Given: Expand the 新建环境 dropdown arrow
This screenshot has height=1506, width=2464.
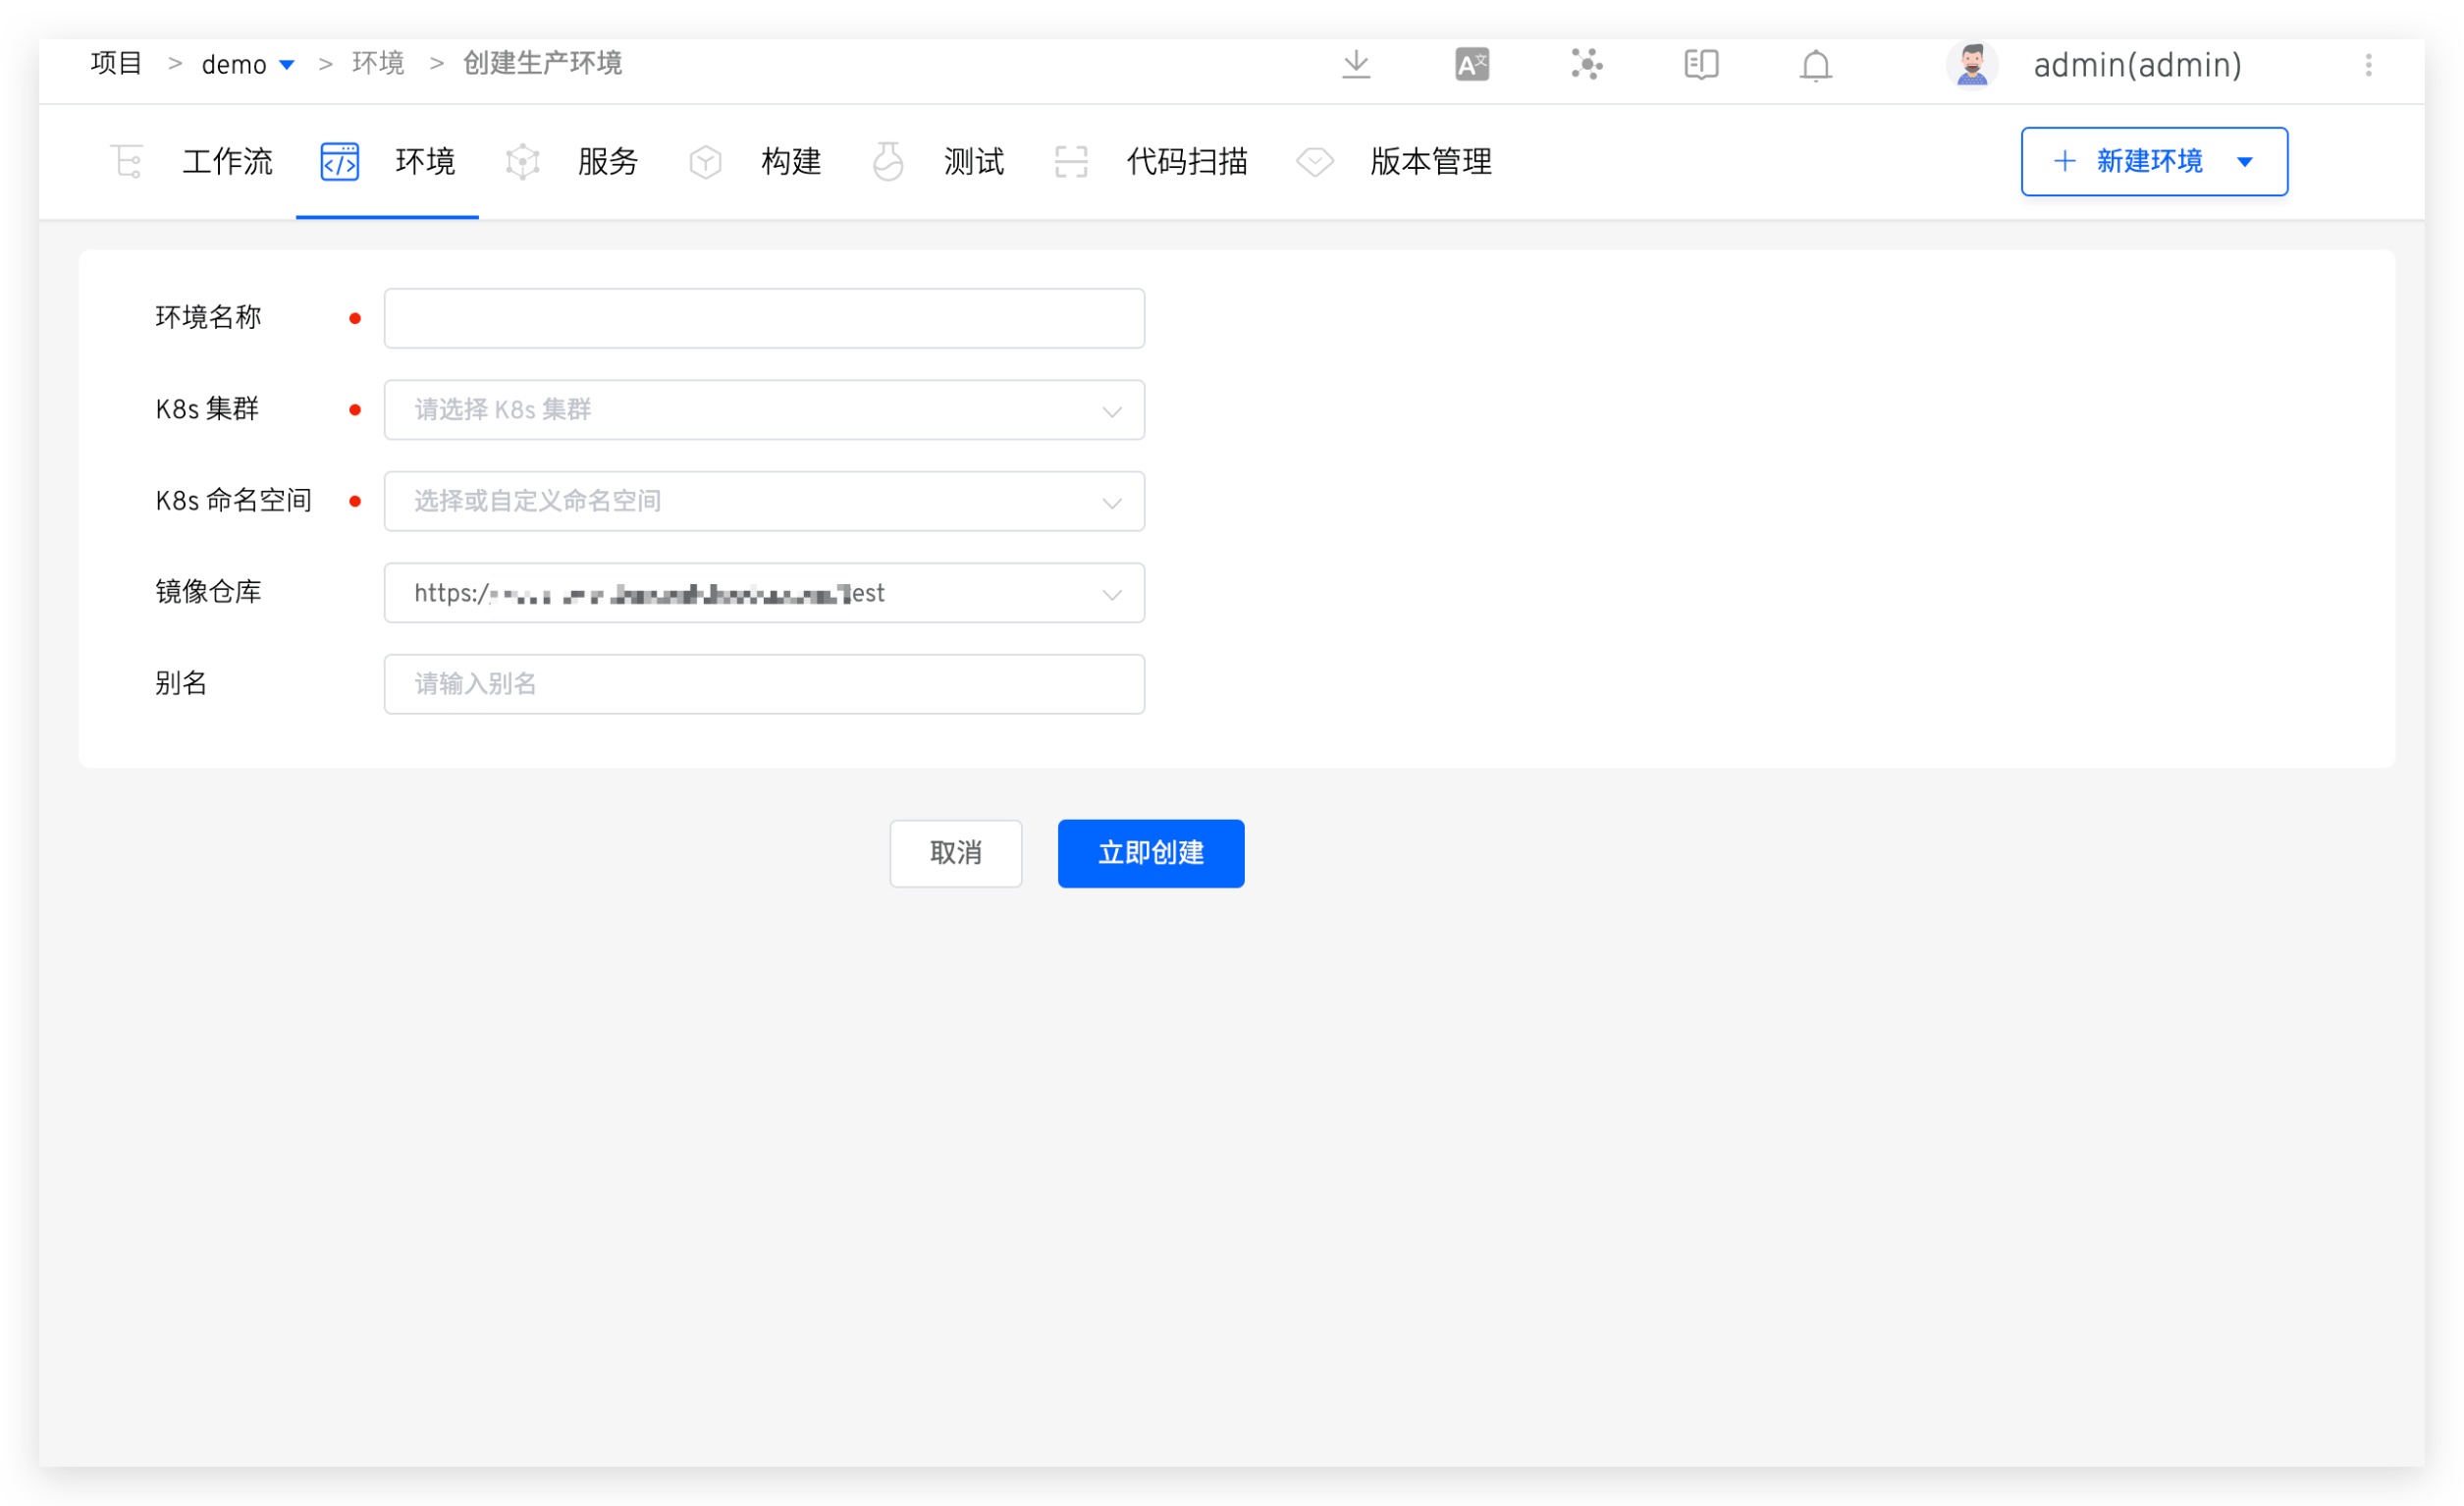Looking at the screenshot, I should click(2245, 162).
